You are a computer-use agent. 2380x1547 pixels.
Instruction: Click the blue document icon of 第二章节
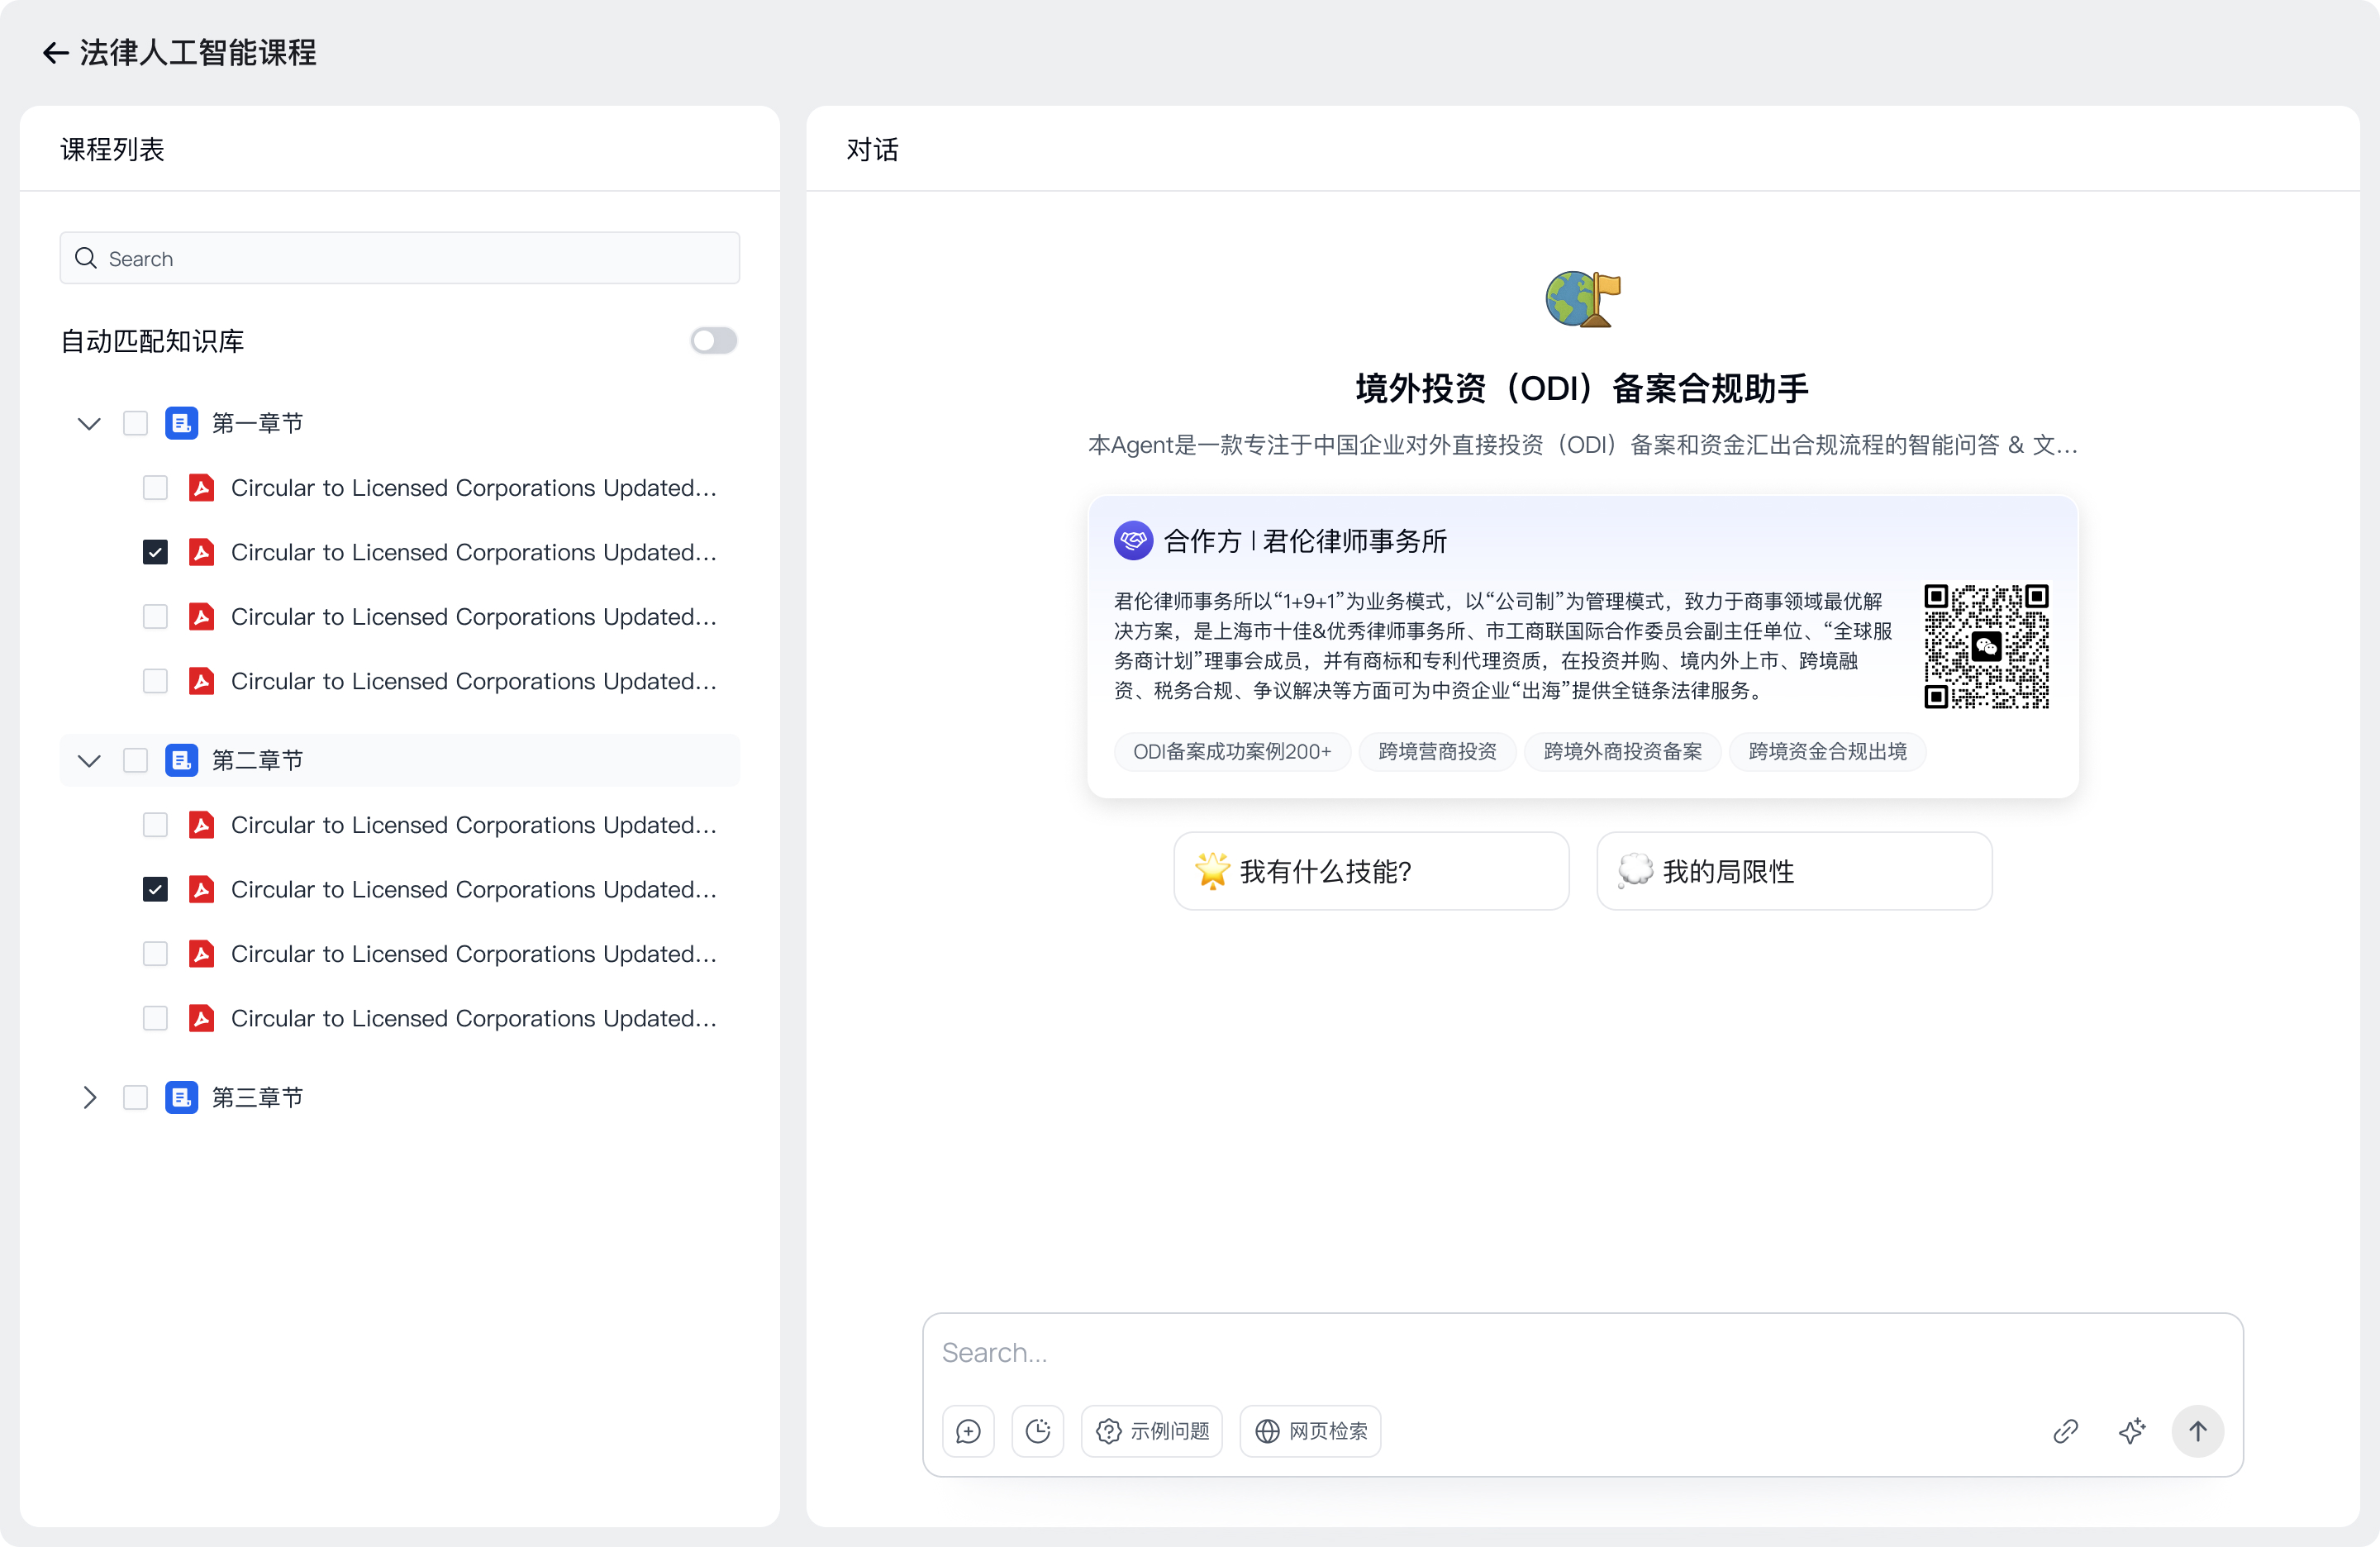tap(181, 760)
